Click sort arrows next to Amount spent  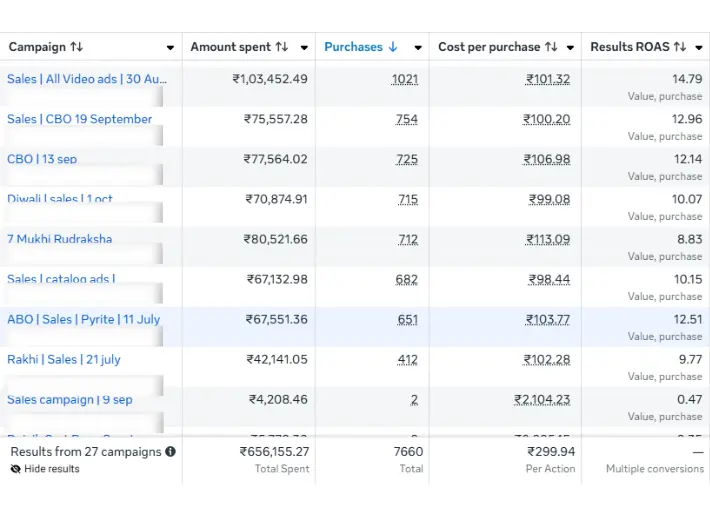(281, 47)
